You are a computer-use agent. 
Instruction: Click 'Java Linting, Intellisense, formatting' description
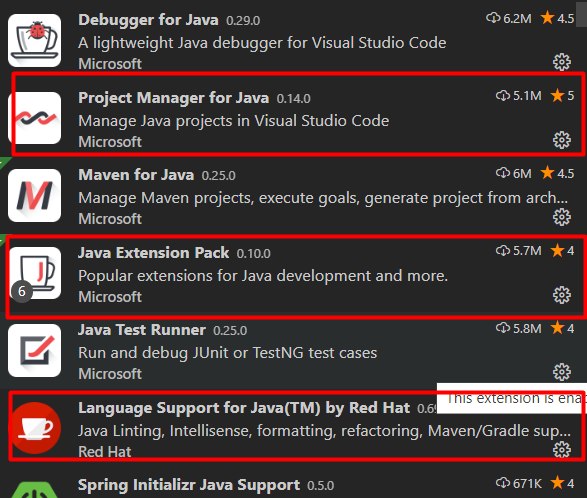[325, 431]
